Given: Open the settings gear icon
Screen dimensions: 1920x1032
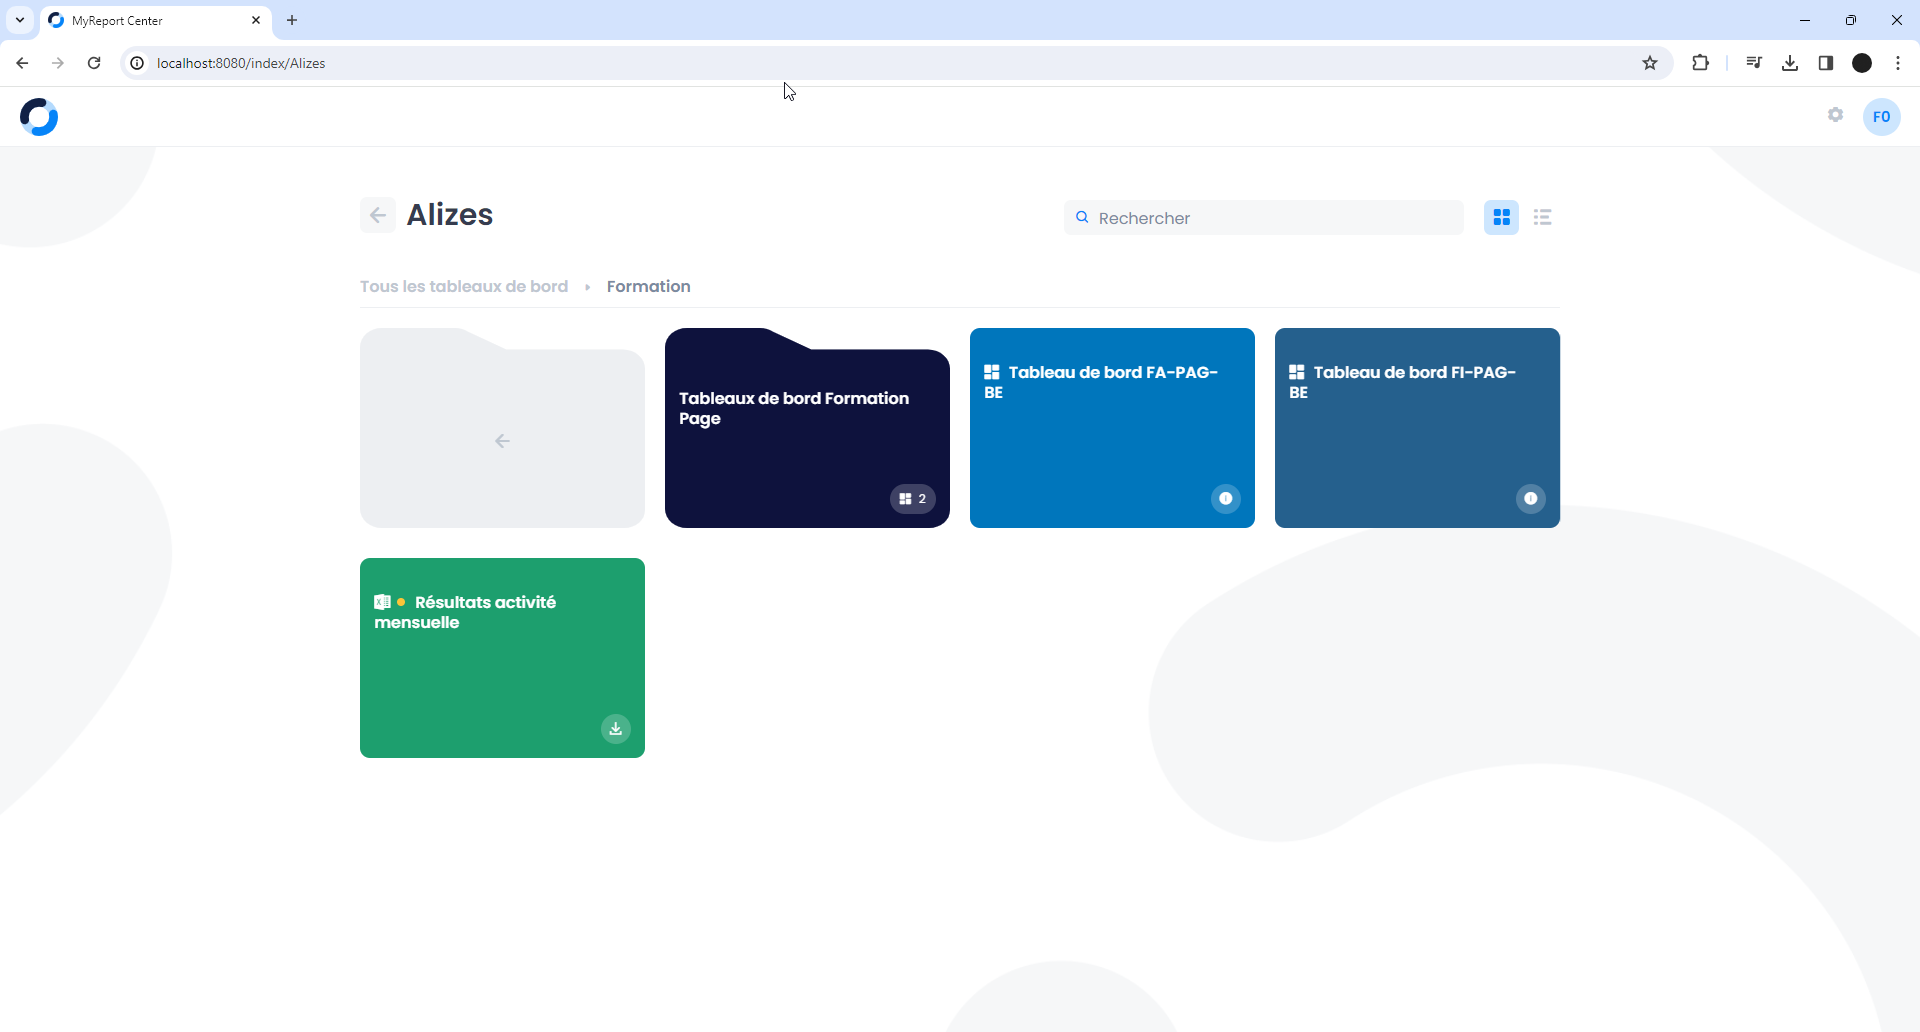Looking at the screenshot, I should (x=1835, y=115).
